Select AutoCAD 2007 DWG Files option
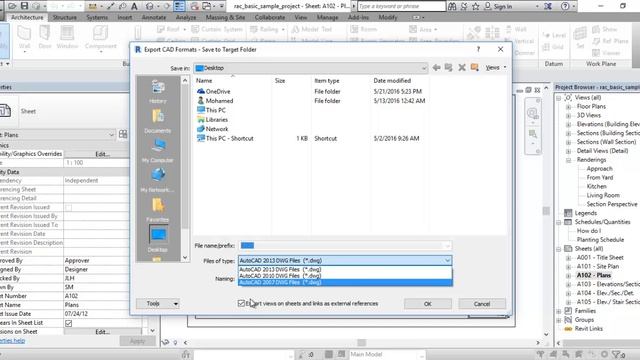Screen dimensions: 640x360 (x=345, y=282)
